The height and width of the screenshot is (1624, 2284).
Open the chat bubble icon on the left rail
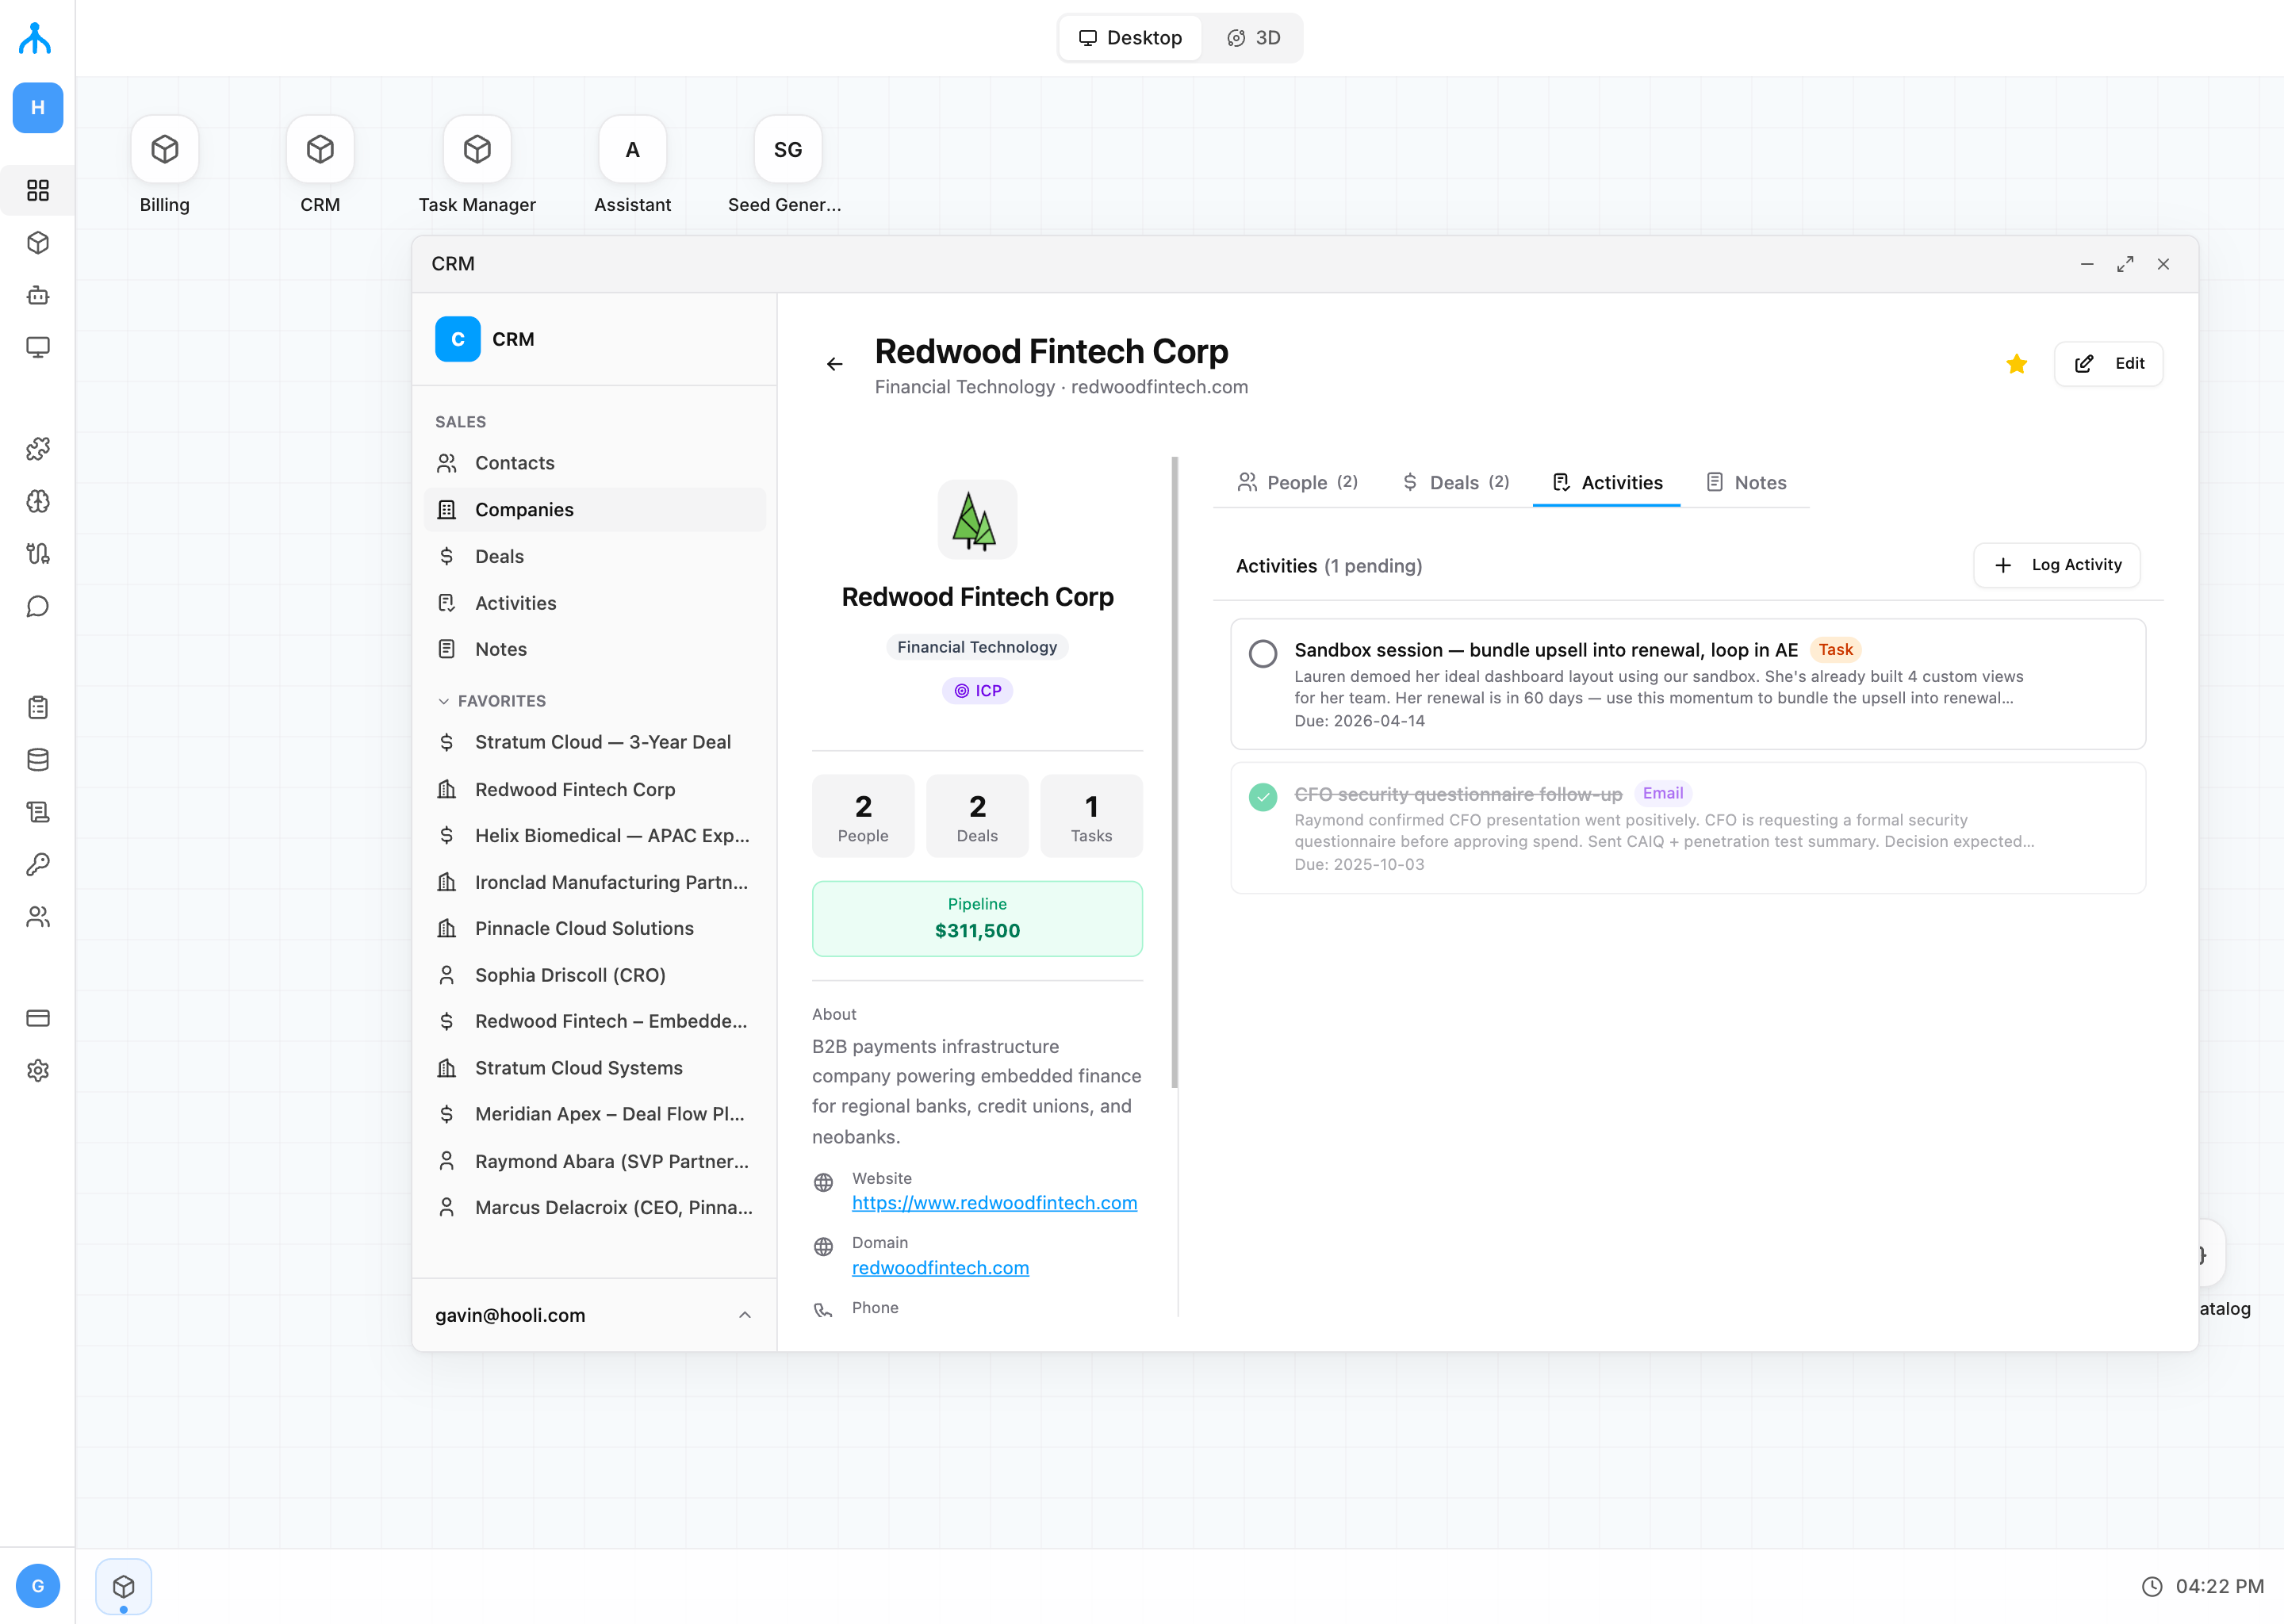[37, 605]
